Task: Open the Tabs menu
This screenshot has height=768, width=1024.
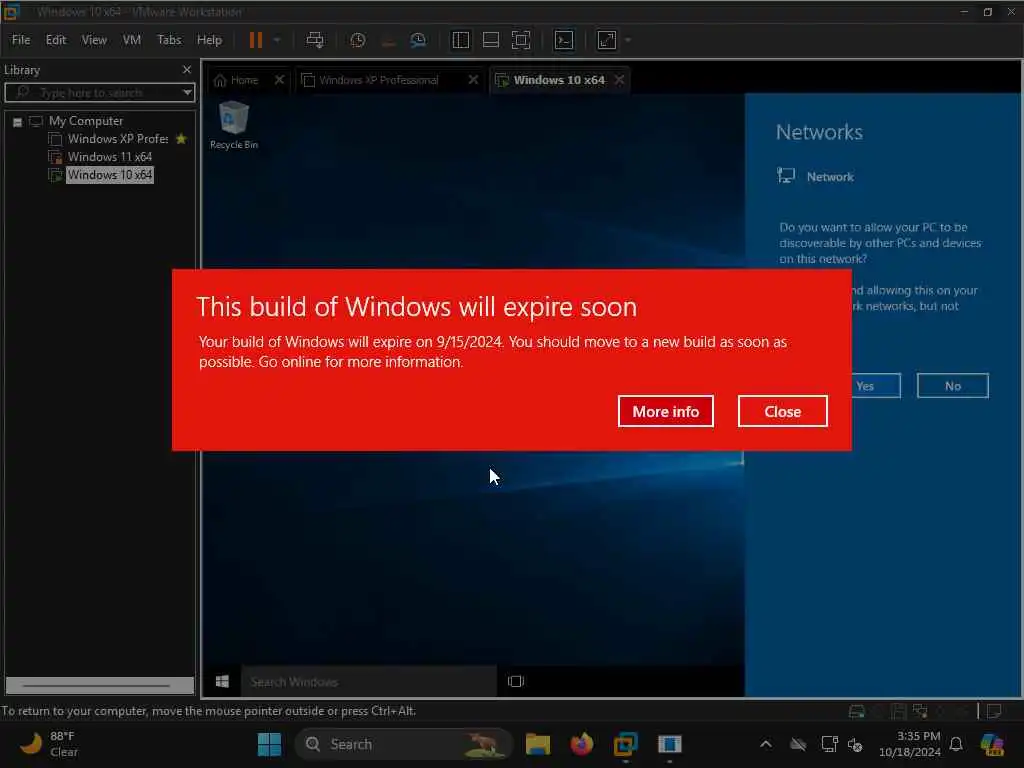Action: click(x=169, y=40)
